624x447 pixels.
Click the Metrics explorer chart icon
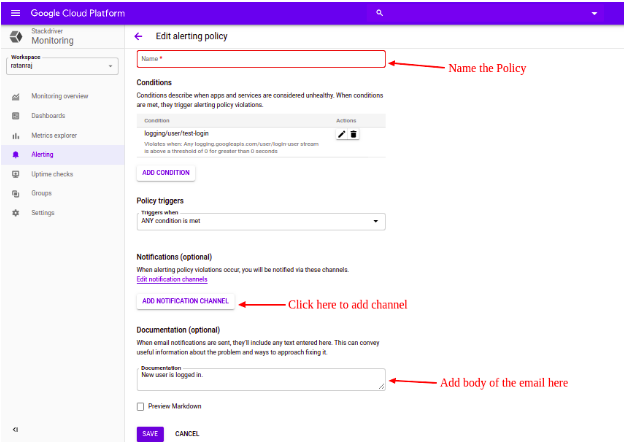16,136
